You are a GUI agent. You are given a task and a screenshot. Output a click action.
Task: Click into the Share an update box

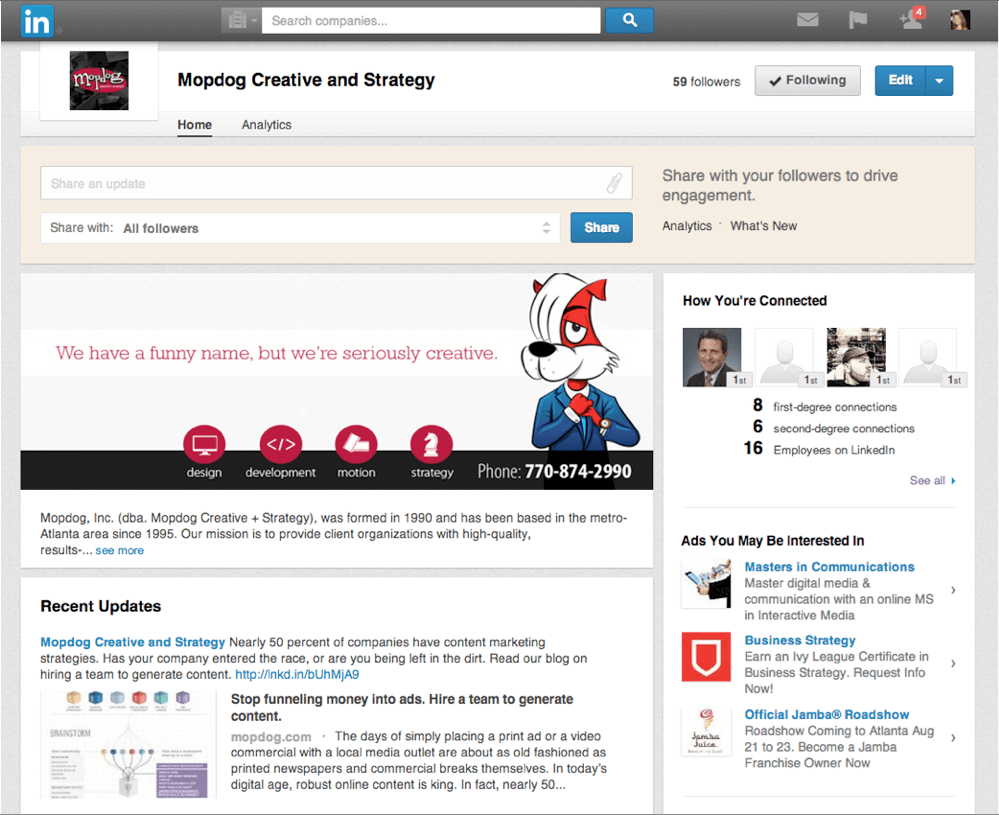(x=336, y=184)
